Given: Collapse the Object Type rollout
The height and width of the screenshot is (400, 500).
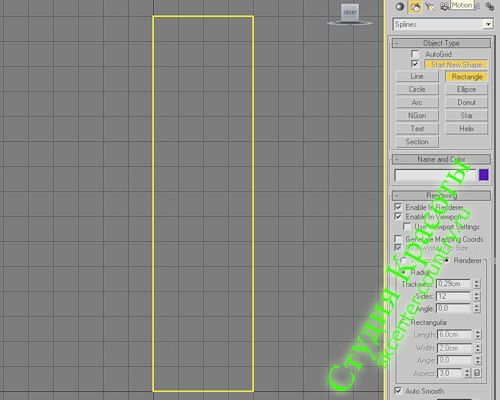Looking at the screenshot, I should (x=441, y=43).
